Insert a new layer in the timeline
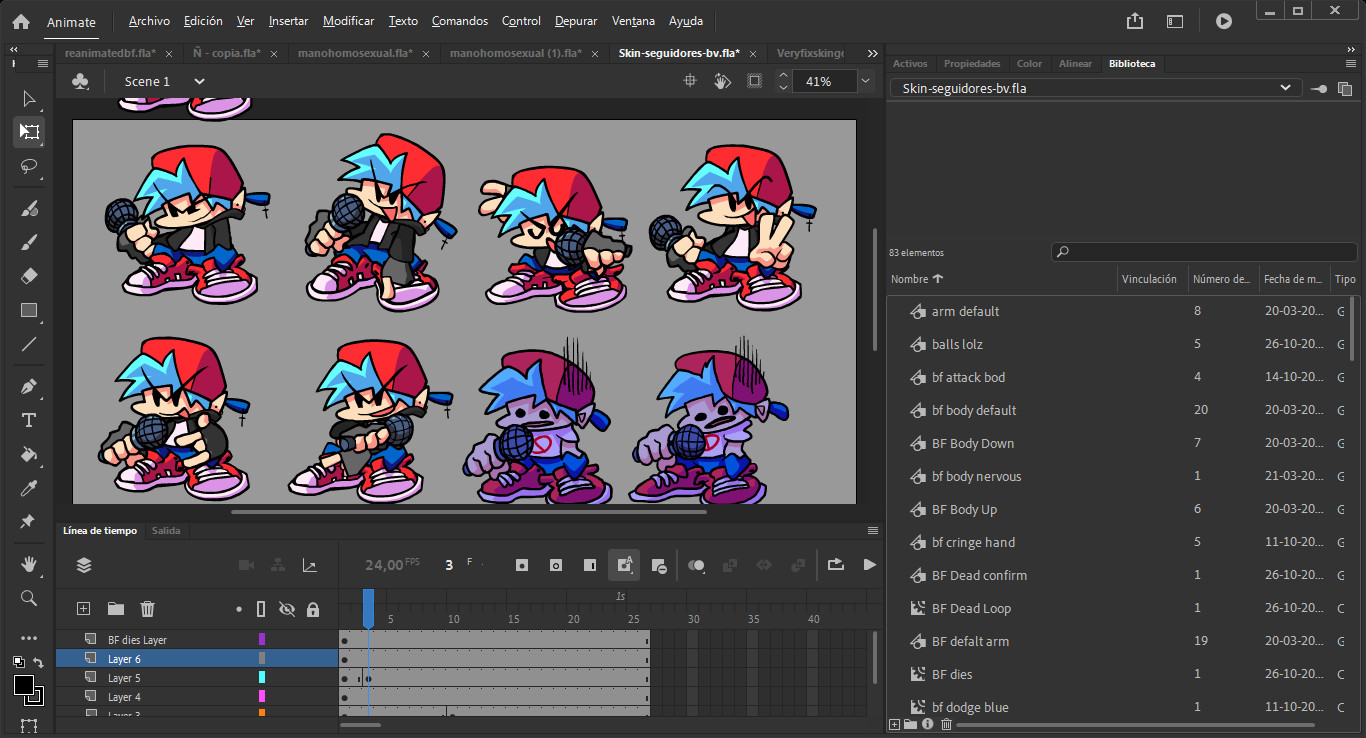 [x=83, y=608]
